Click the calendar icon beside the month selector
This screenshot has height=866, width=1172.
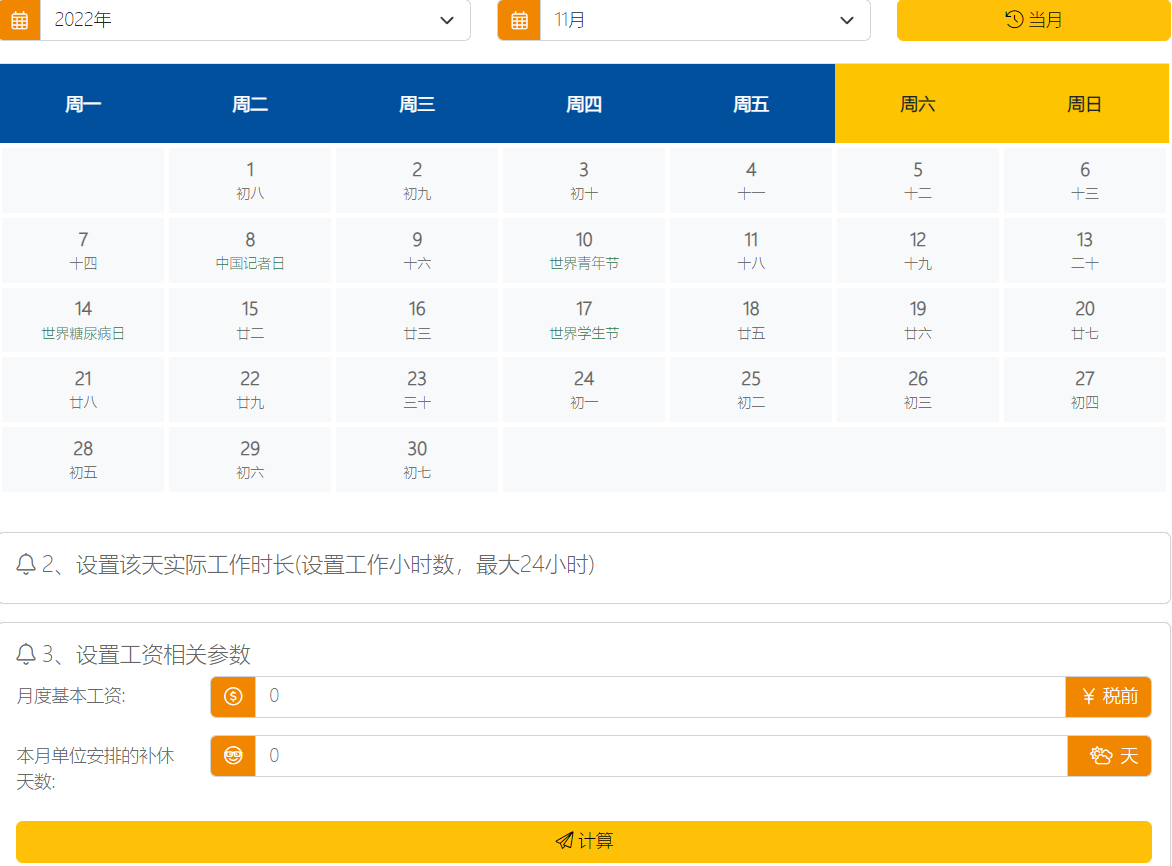pyautogui.click(x=519, y=20)
